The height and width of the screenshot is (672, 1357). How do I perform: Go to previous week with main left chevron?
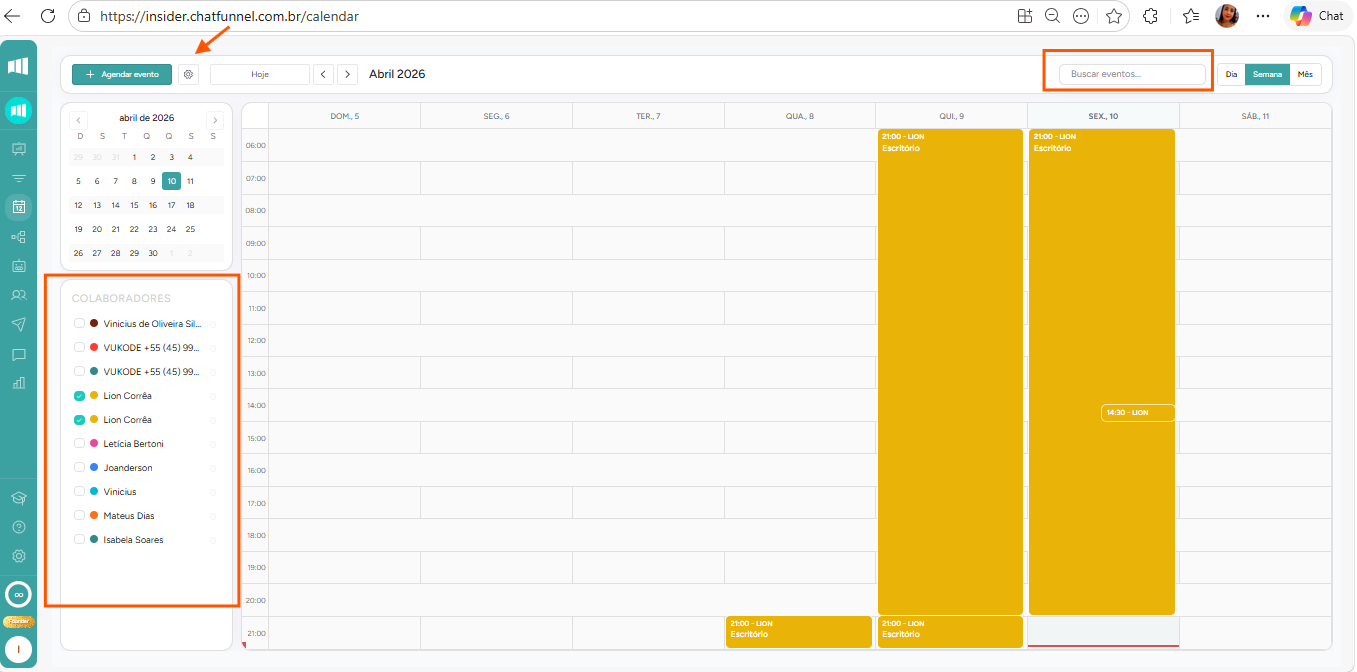tap(323, 74)
